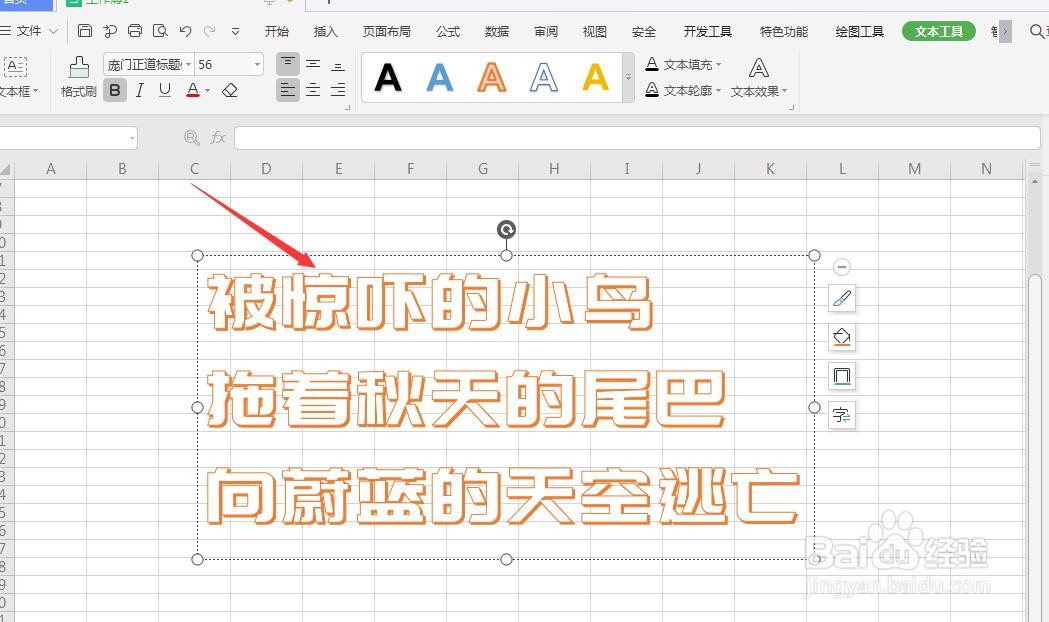Select column G header
The image size is (1049, 622).
coord(482,169)
